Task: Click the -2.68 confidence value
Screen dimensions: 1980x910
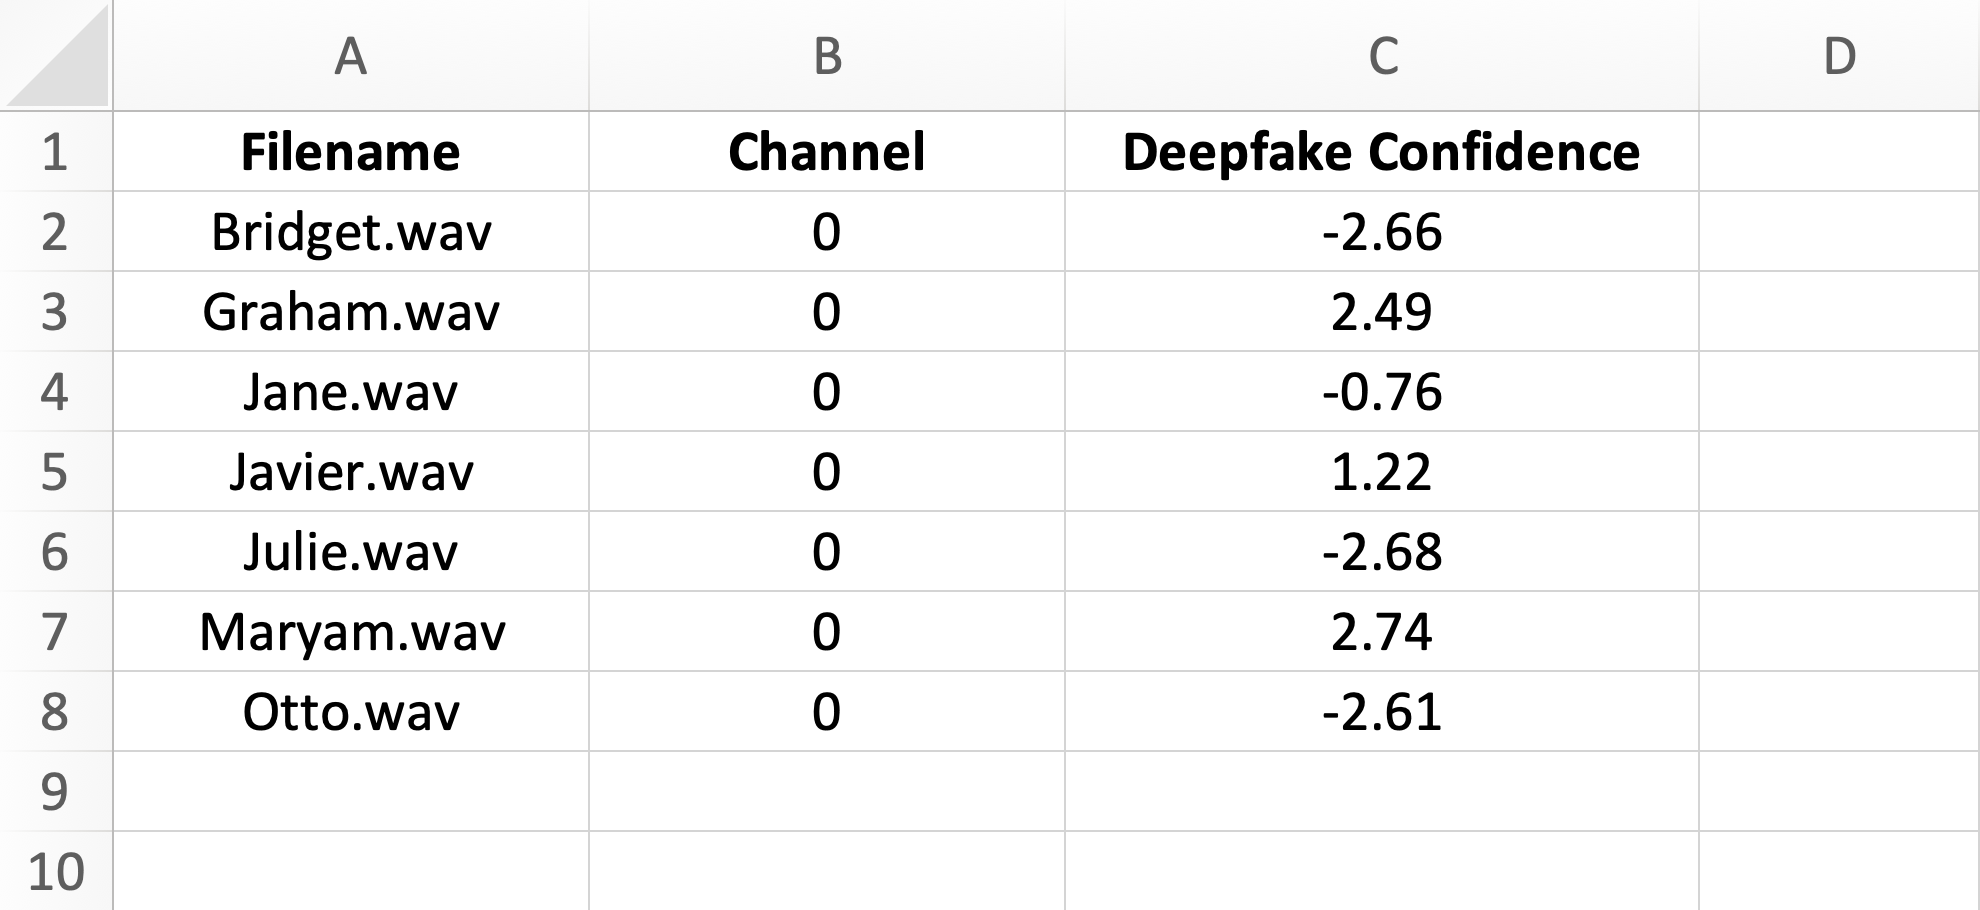Action: [x=1382, y=551]
